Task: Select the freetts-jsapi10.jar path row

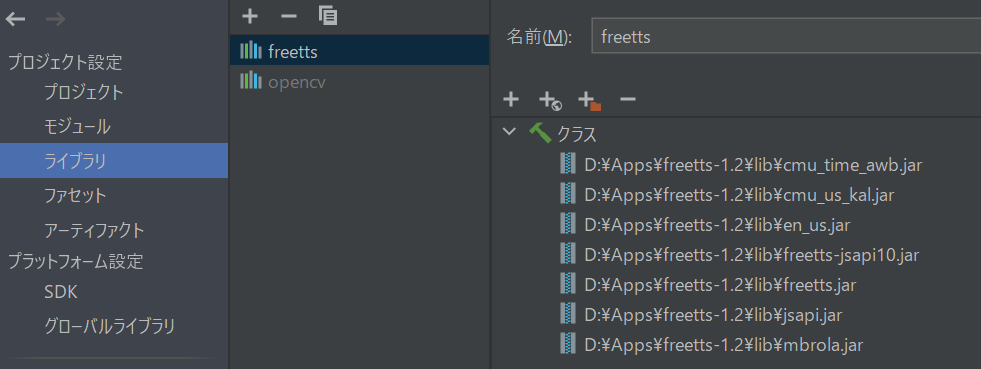Action: pyautogui.click(x=751, y=255)
